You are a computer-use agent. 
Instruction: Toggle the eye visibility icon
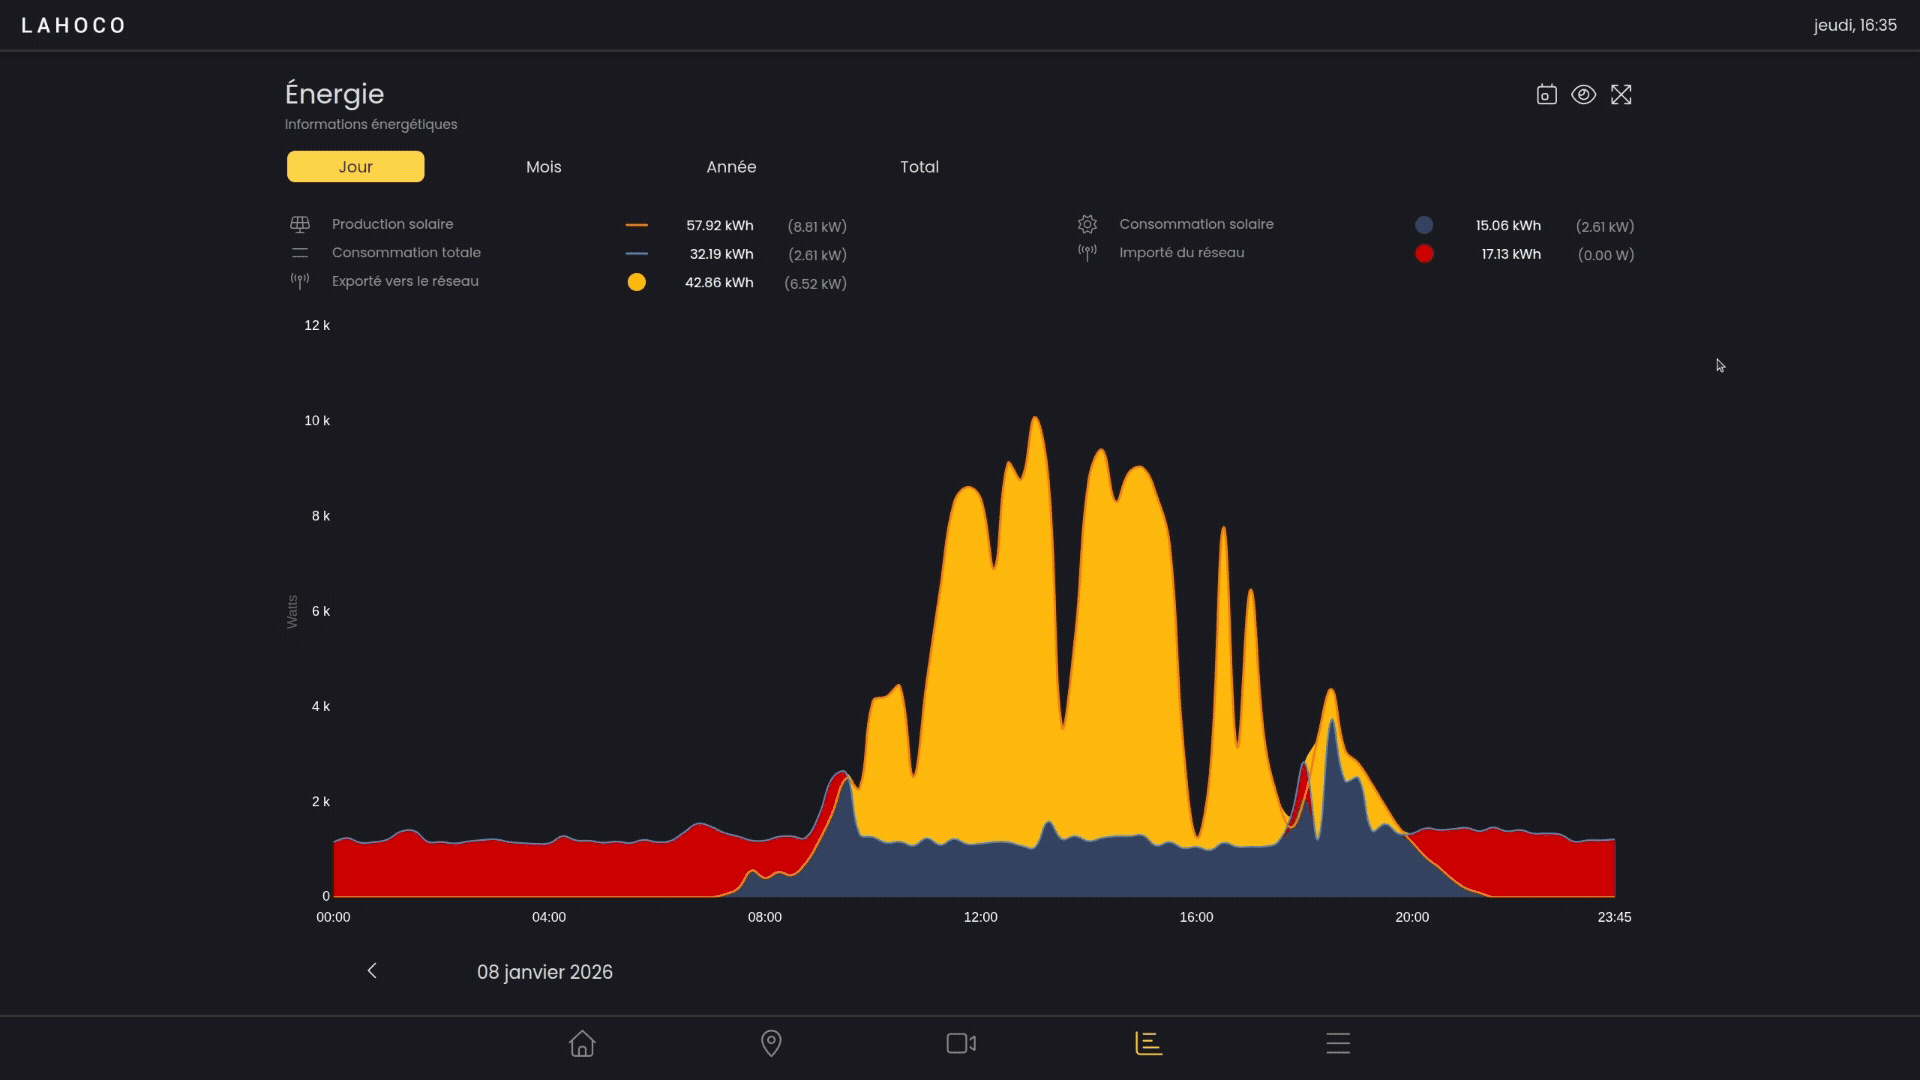click(x=1583, y=95)
